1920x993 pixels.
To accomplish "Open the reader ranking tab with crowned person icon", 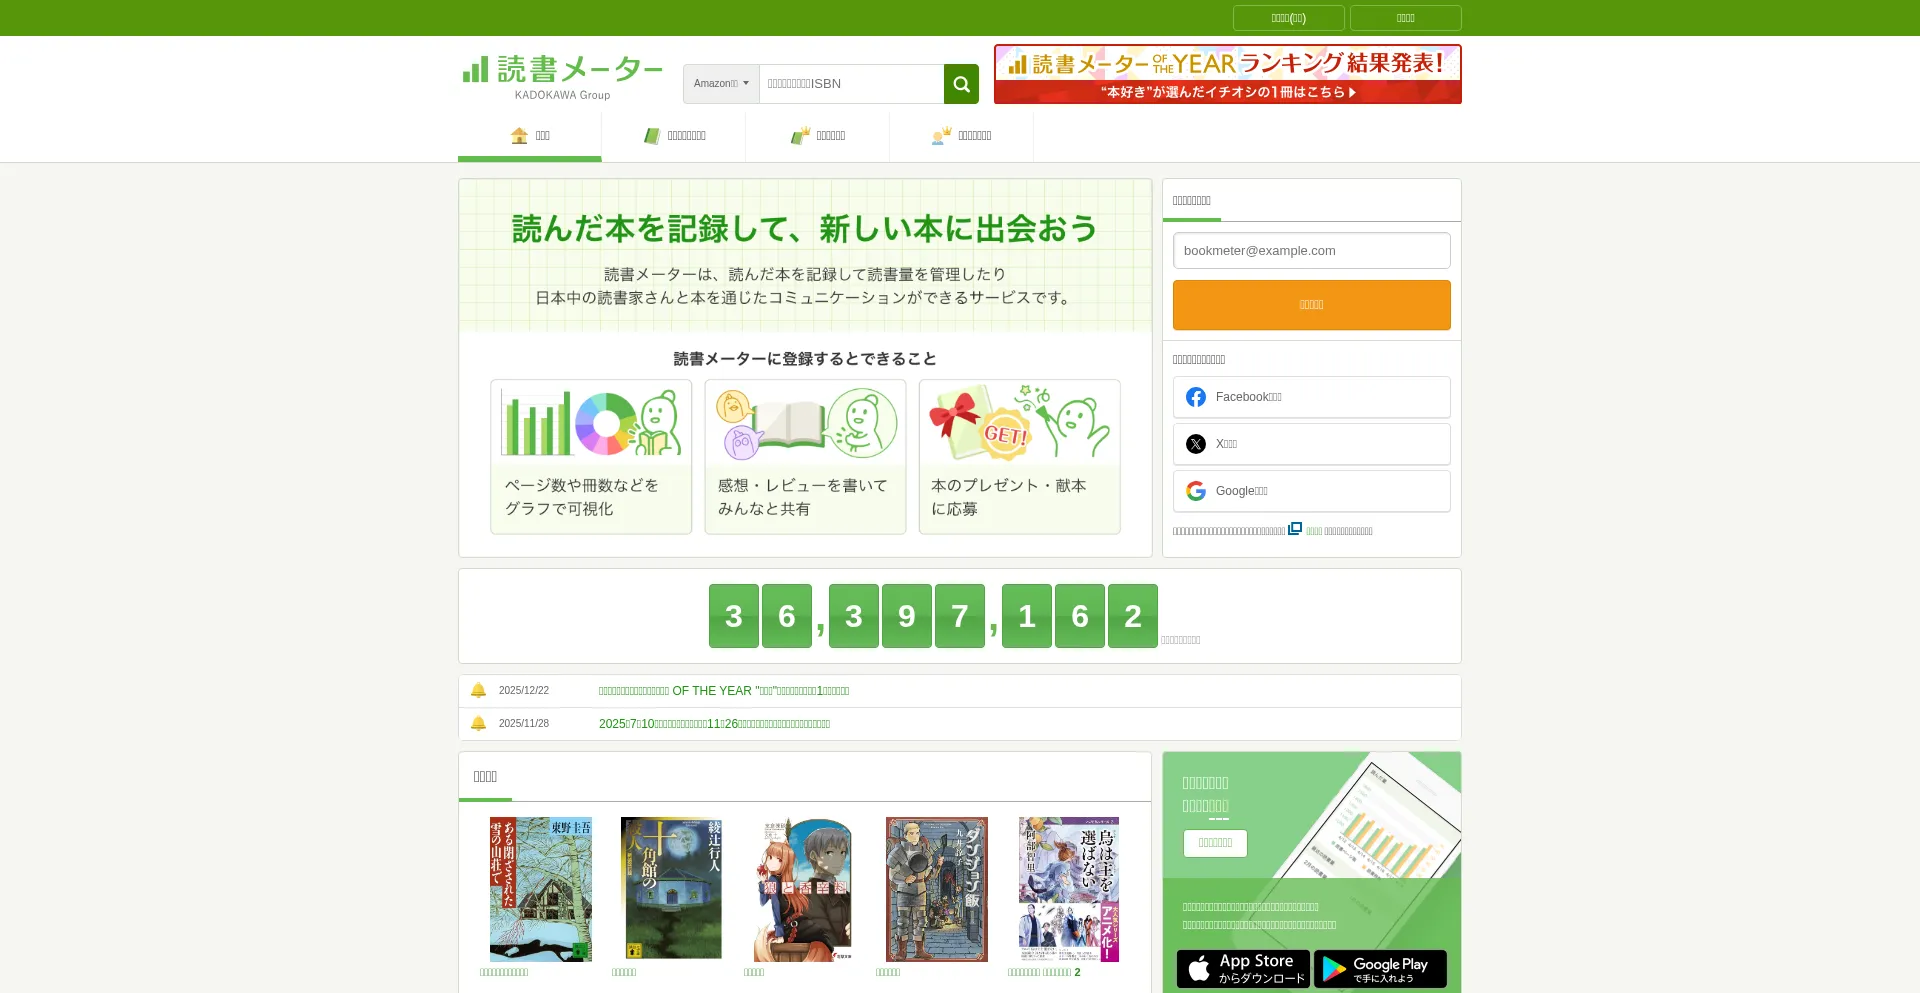I will pos(939,135).
